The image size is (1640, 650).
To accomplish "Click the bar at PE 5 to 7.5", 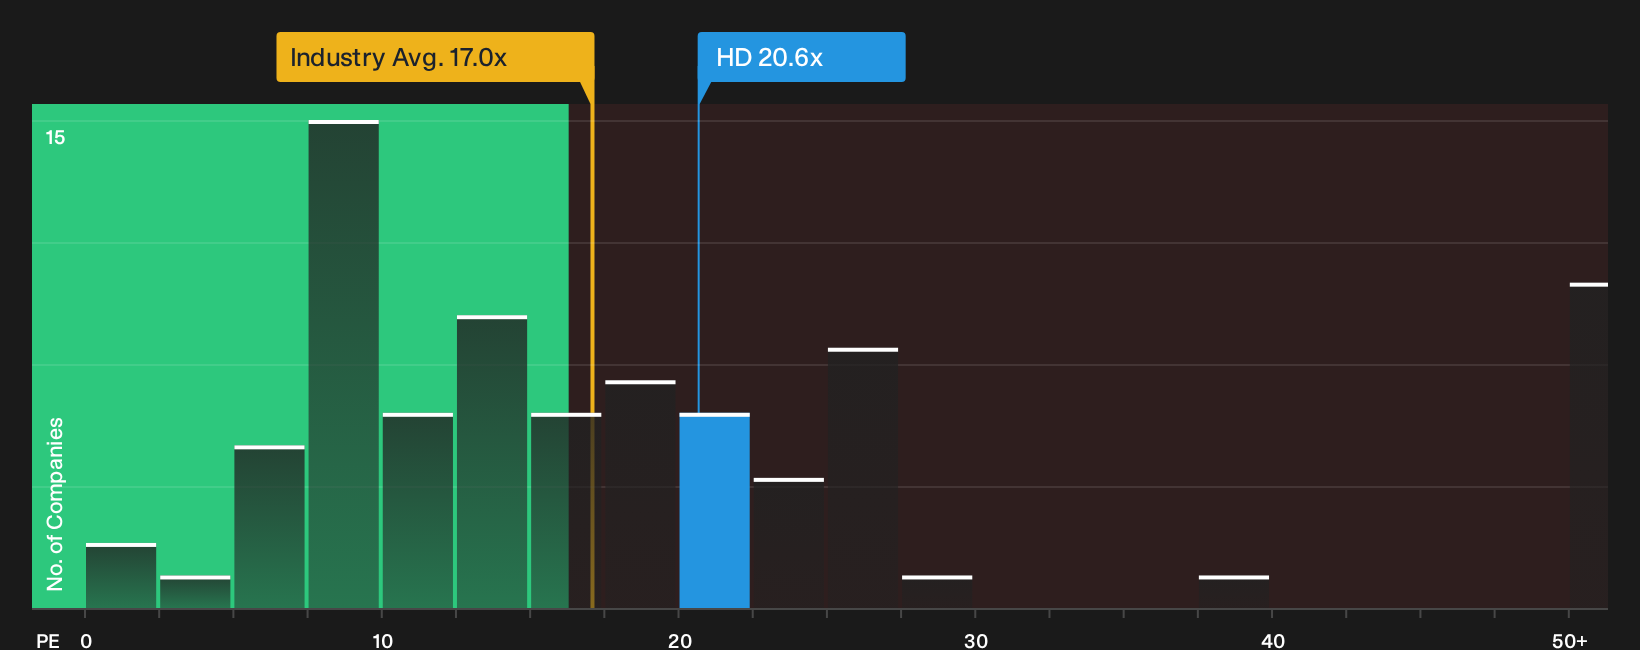I will pyautogui.click(x=270, y=527).
